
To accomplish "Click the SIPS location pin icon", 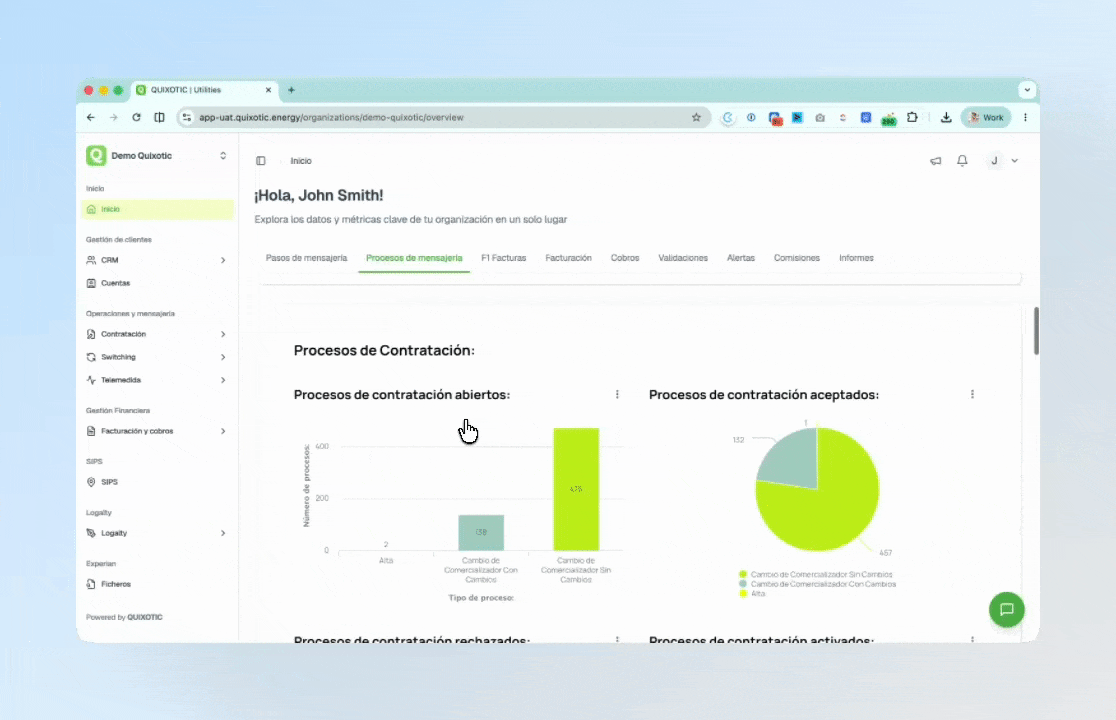I will 91,482.
